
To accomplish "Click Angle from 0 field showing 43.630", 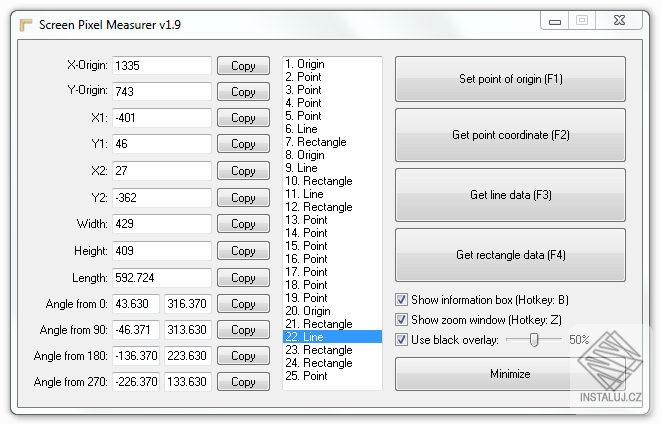I will [136, 304].
